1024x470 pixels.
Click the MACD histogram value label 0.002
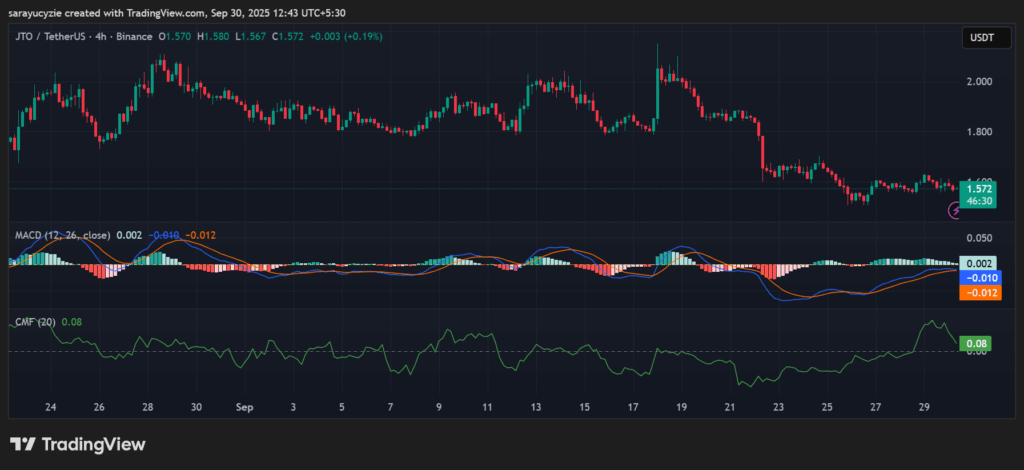pos(976,263)
